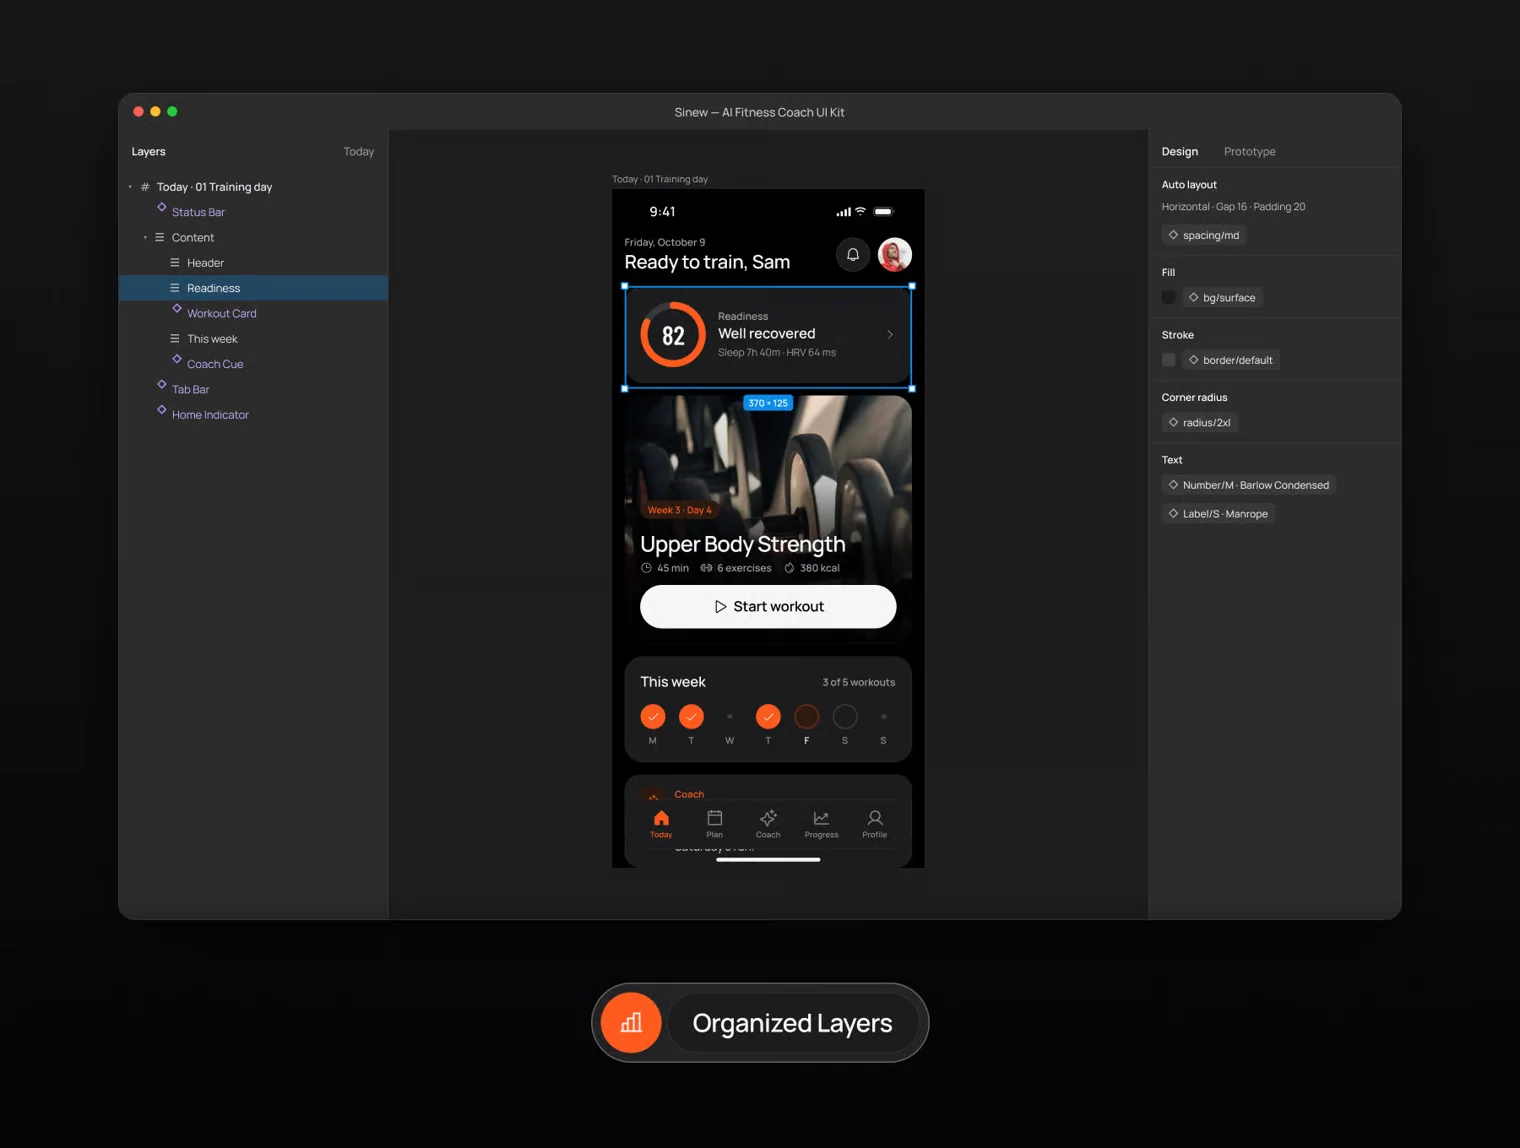This screenshot has height=1148, width=1520.
Task: Open the Profile person tab icon
Action: coord(875,818)
